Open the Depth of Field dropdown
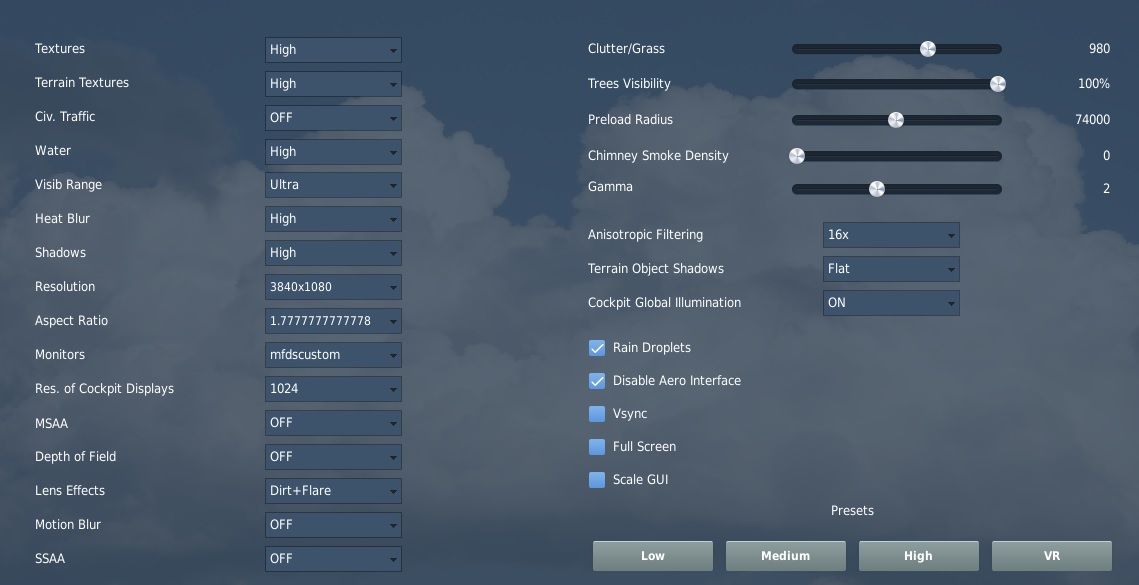The width and height of the screenshot is (1139, 585). click(333, 456)
